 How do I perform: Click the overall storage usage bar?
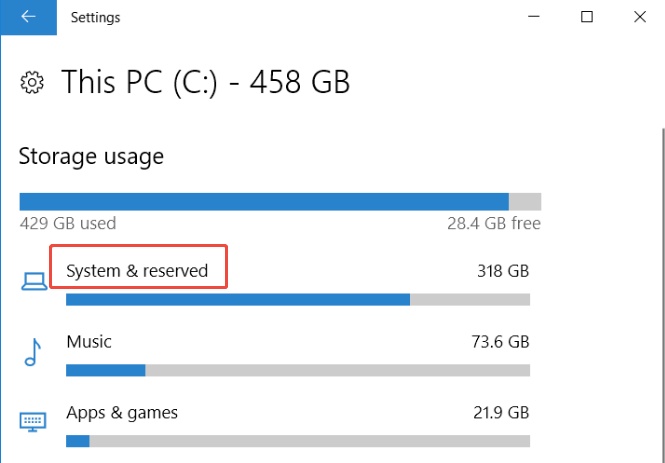[x=280, y=202]
